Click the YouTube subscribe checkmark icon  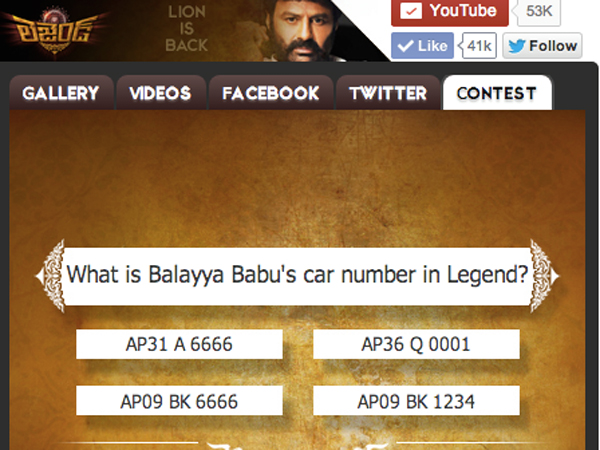pyautogui.click(x=411, y=11)
